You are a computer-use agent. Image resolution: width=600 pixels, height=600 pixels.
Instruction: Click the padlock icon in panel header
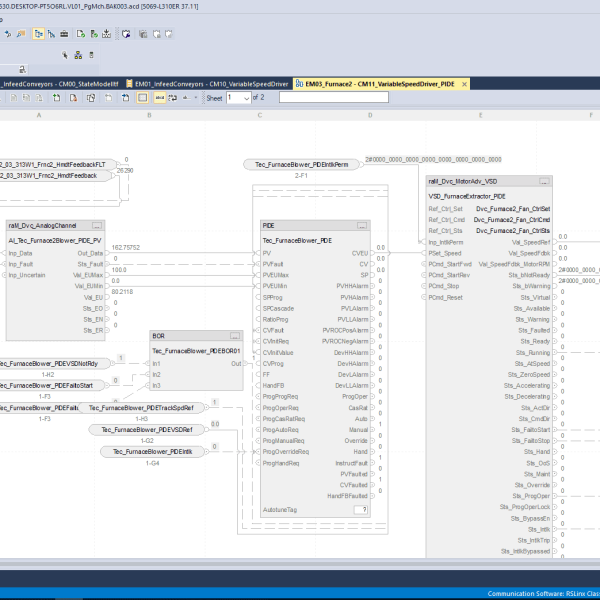pyautogui.click(x=23, y=69)
